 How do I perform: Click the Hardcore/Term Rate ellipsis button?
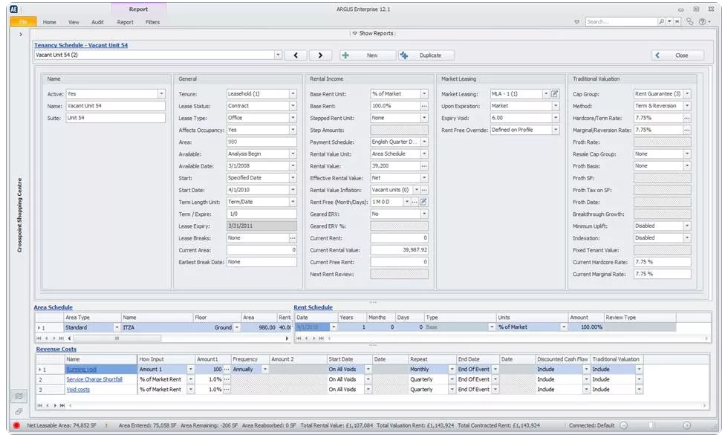687,118
